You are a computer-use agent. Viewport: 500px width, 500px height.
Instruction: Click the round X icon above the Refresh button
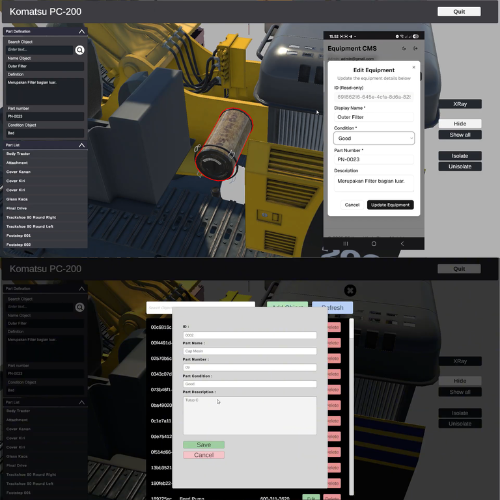point(350,291)
